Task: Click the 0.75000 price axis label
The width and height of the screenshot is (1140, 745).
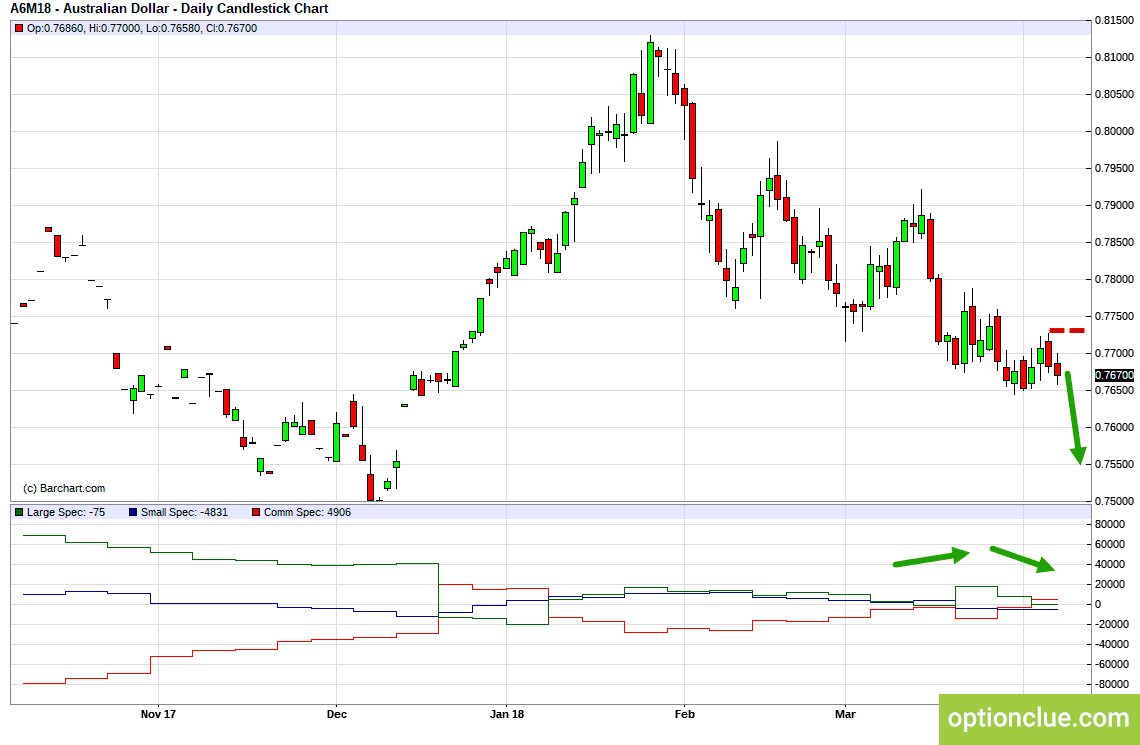Action: pyautogui.click(x=1115, y=502)
